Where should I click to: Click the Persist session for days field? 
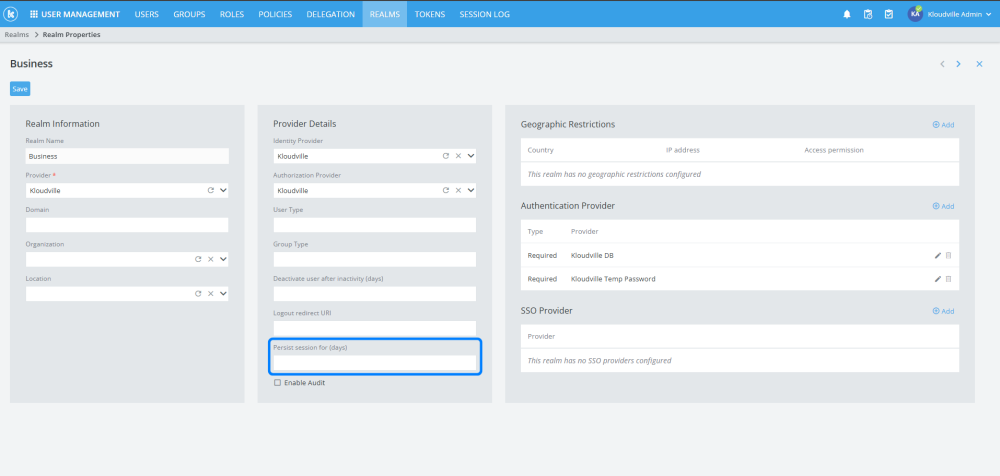click(x=375, y=362)
